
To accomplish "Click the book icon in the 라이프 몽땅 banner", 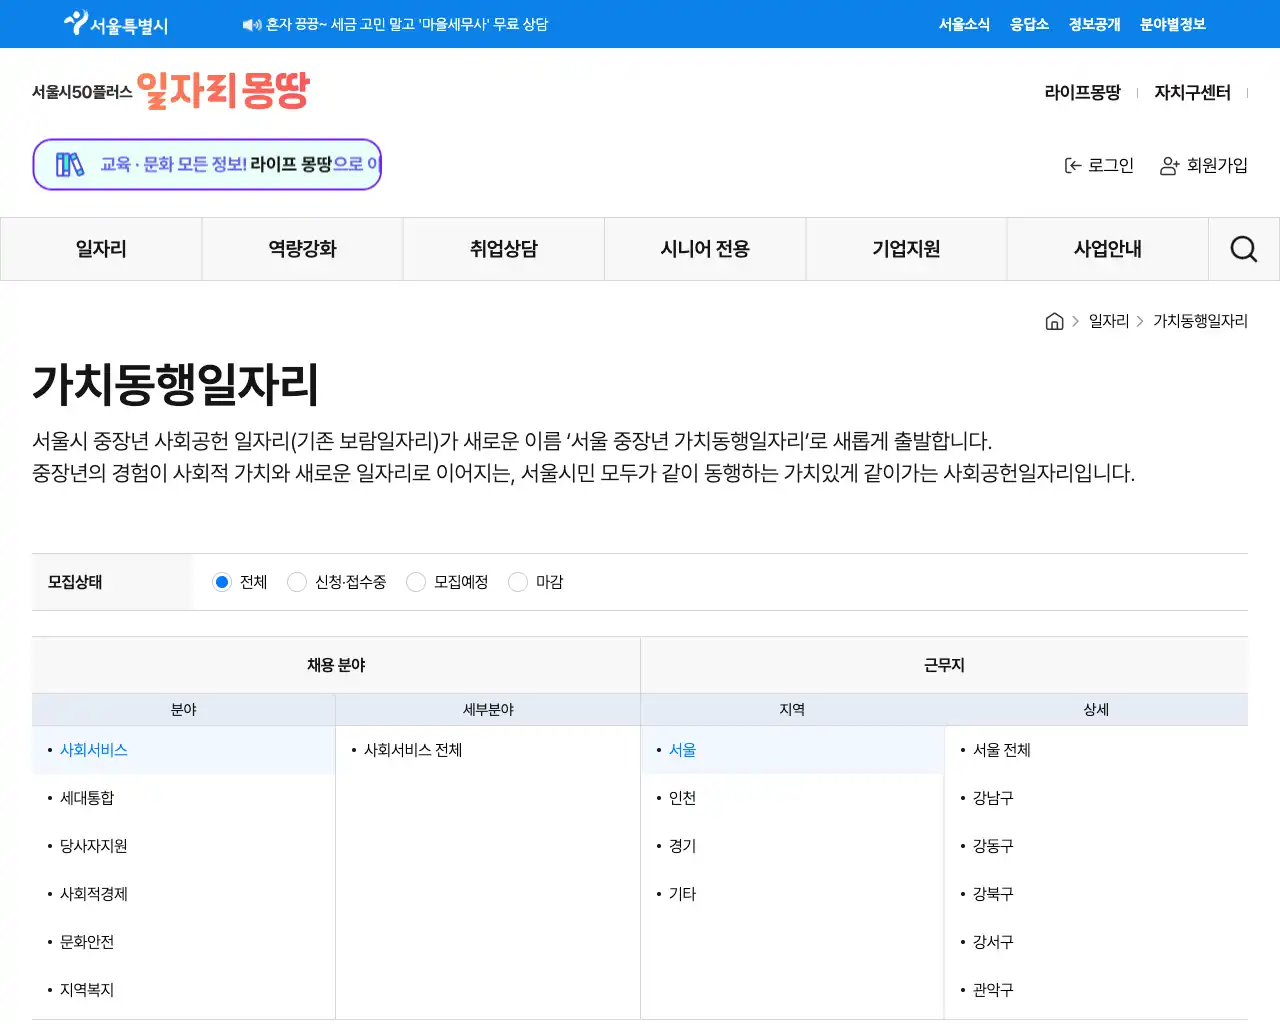I will (x=68, y=163).
